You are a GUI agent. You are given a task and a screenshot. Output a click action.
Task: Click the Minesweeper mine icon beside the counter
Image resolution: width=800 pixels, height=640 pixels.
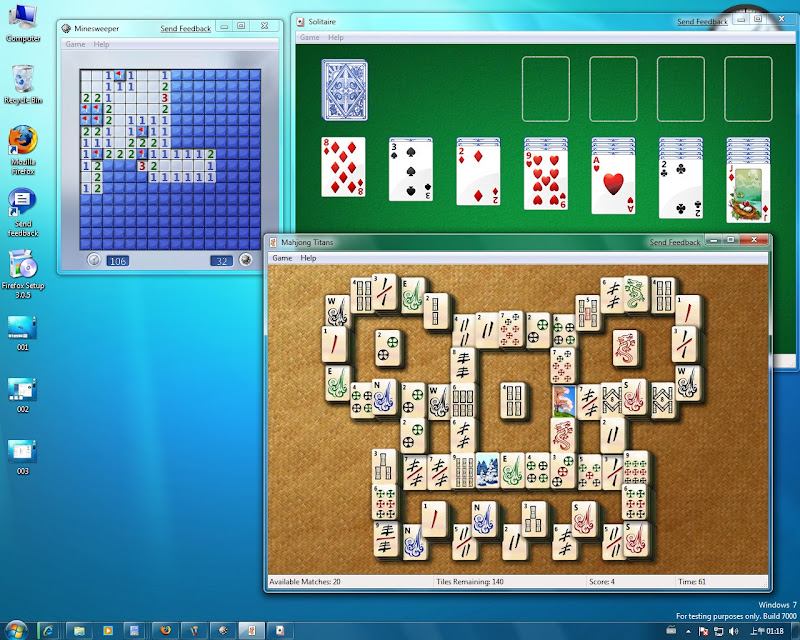pos(245,260)
